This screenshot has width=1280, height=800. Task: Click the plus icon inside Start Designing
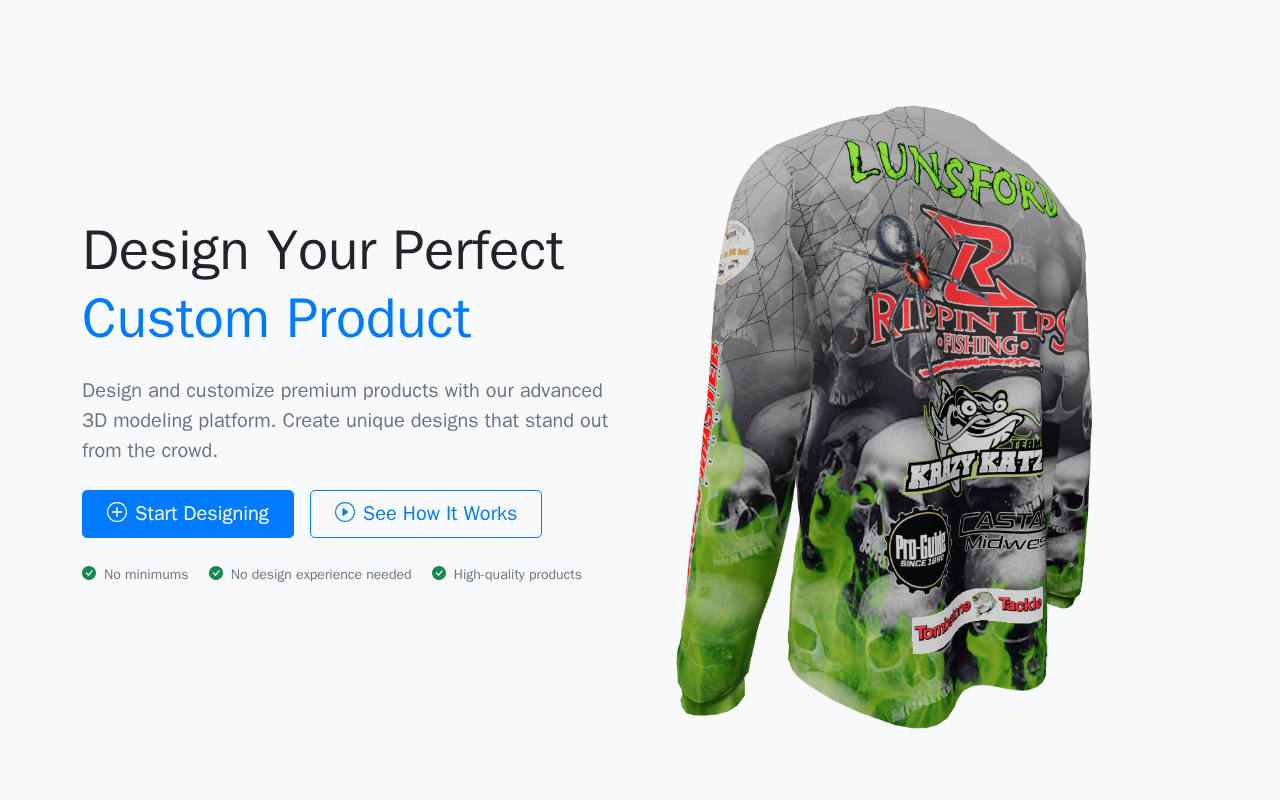click(117, 513)
